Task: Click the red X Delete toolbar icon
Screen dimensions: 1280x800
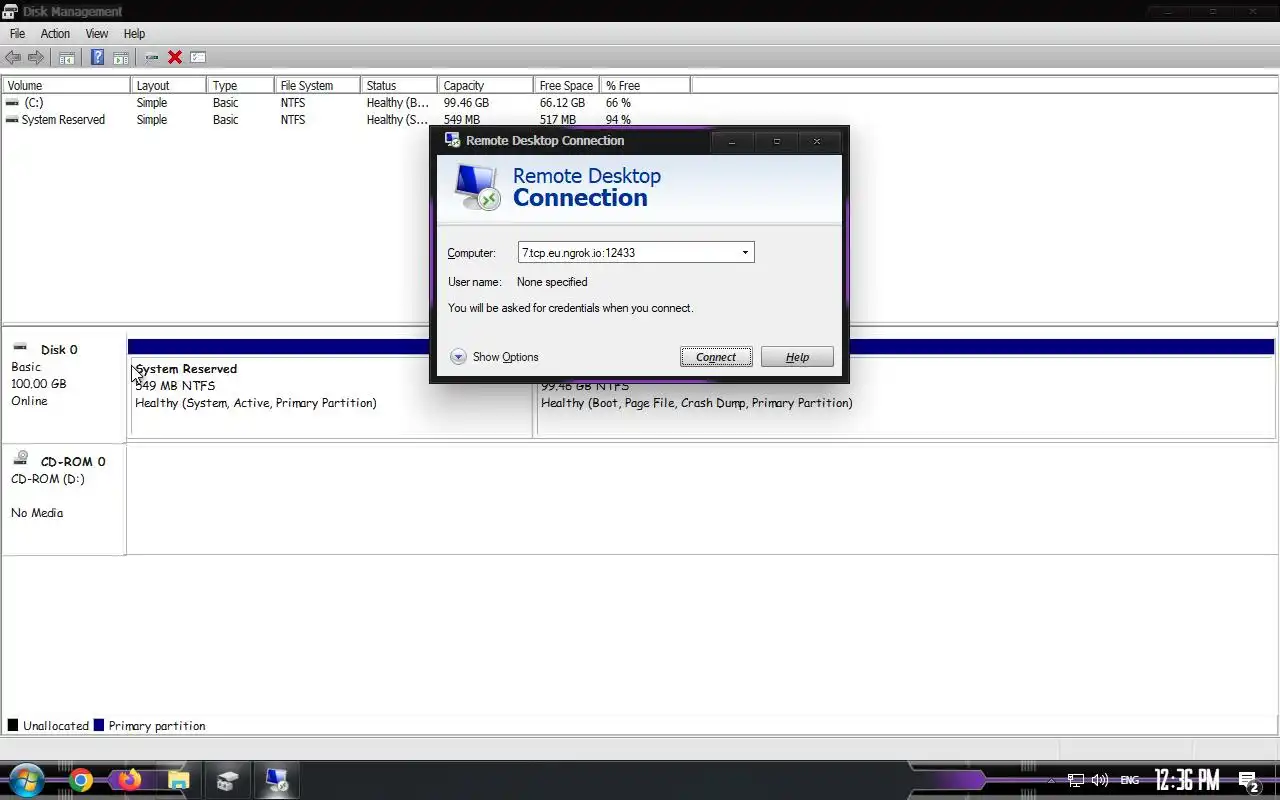Action: pyautogui.click(x=175, y=58)
